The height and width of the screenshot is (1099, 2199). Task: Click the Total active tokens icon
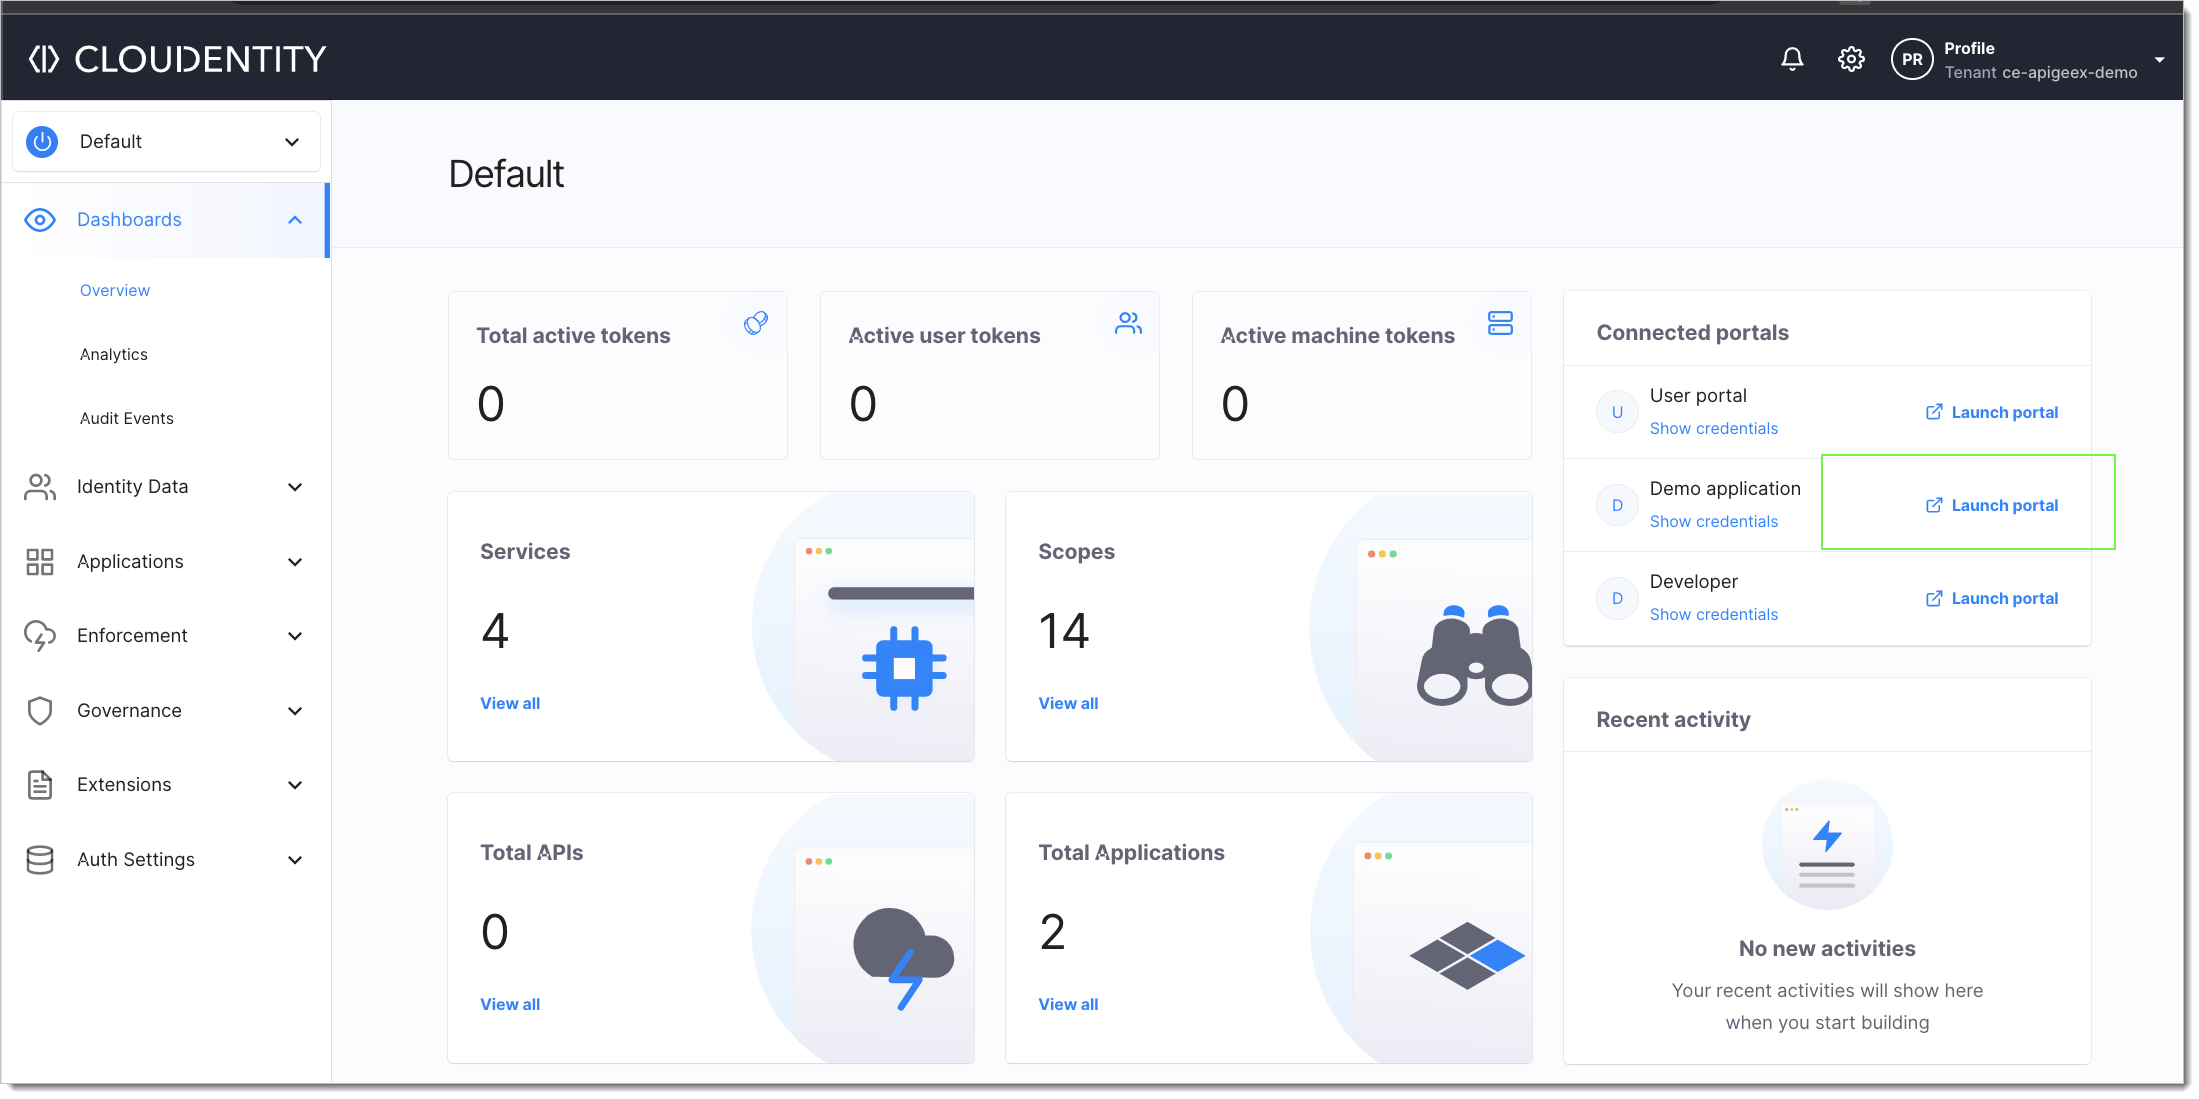(756, 323)
